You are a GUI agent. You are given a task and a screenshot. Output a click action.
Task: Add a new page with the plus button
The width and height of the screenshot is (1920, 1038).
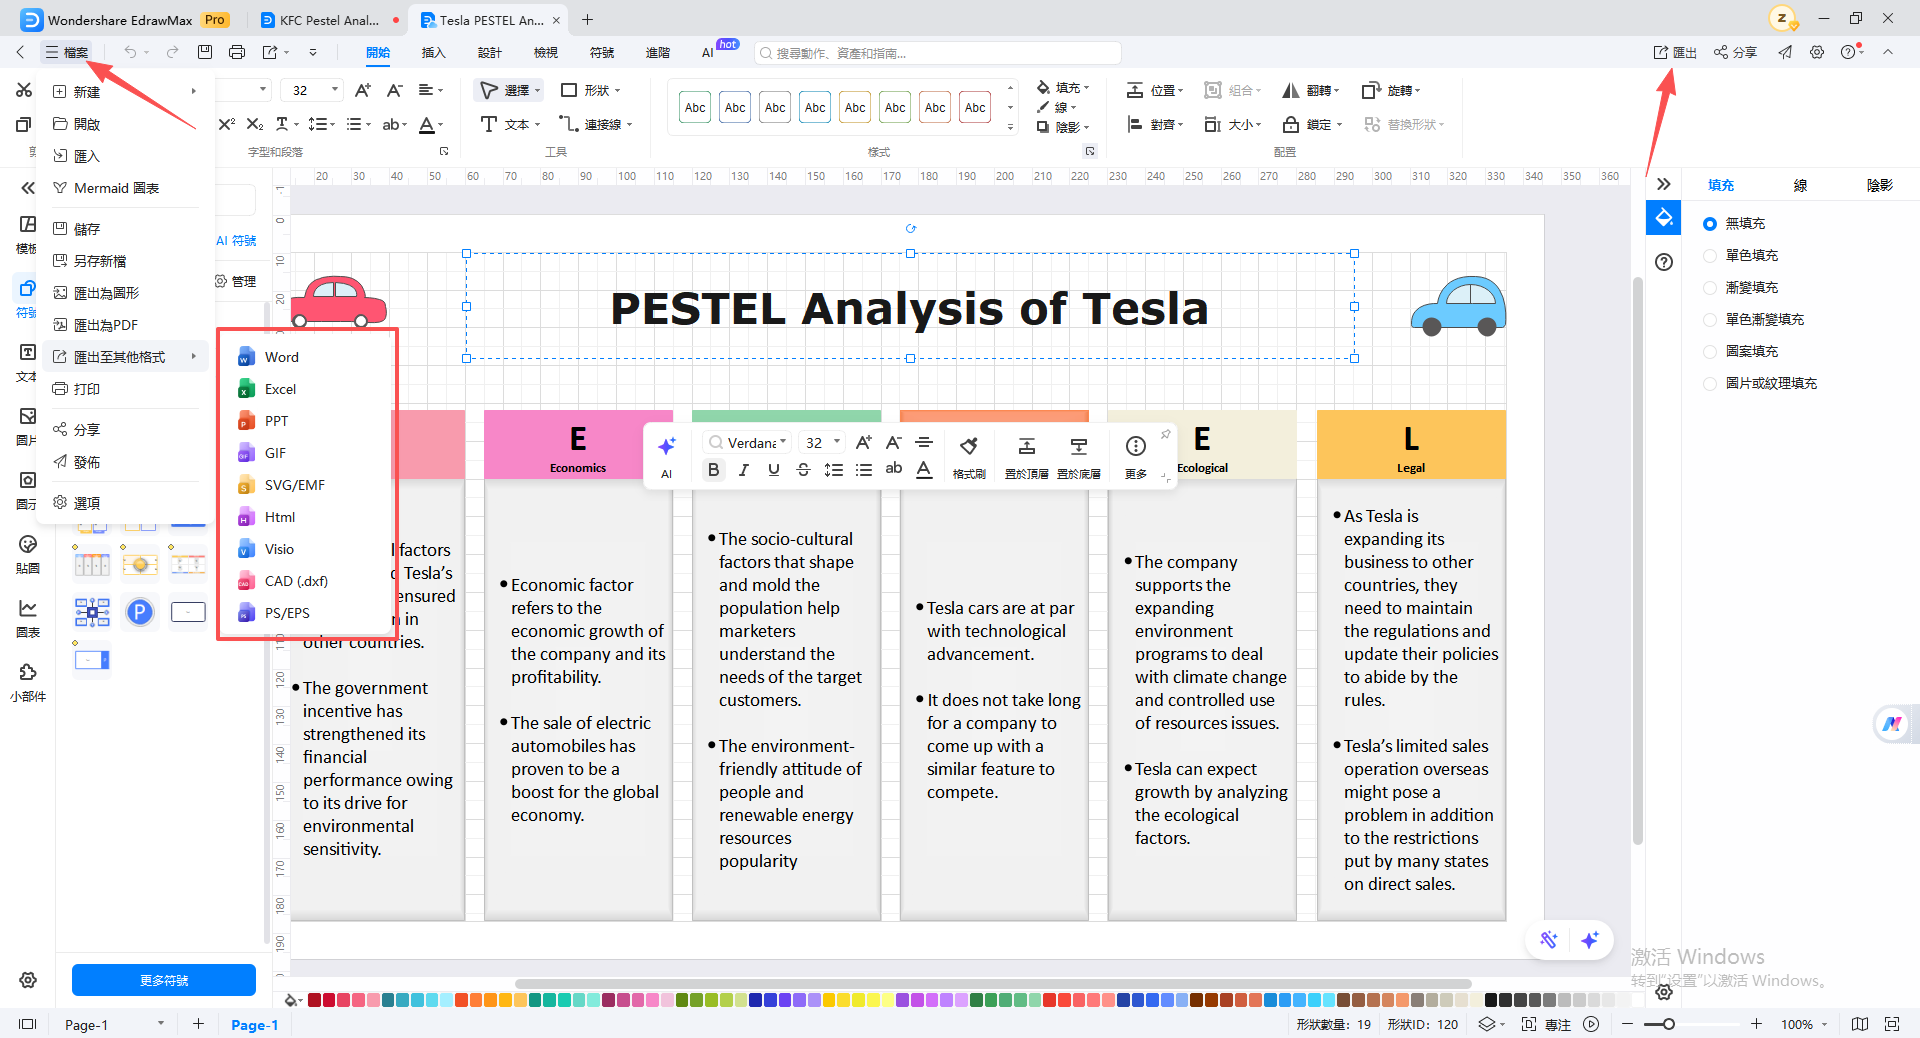[198, 1024]
